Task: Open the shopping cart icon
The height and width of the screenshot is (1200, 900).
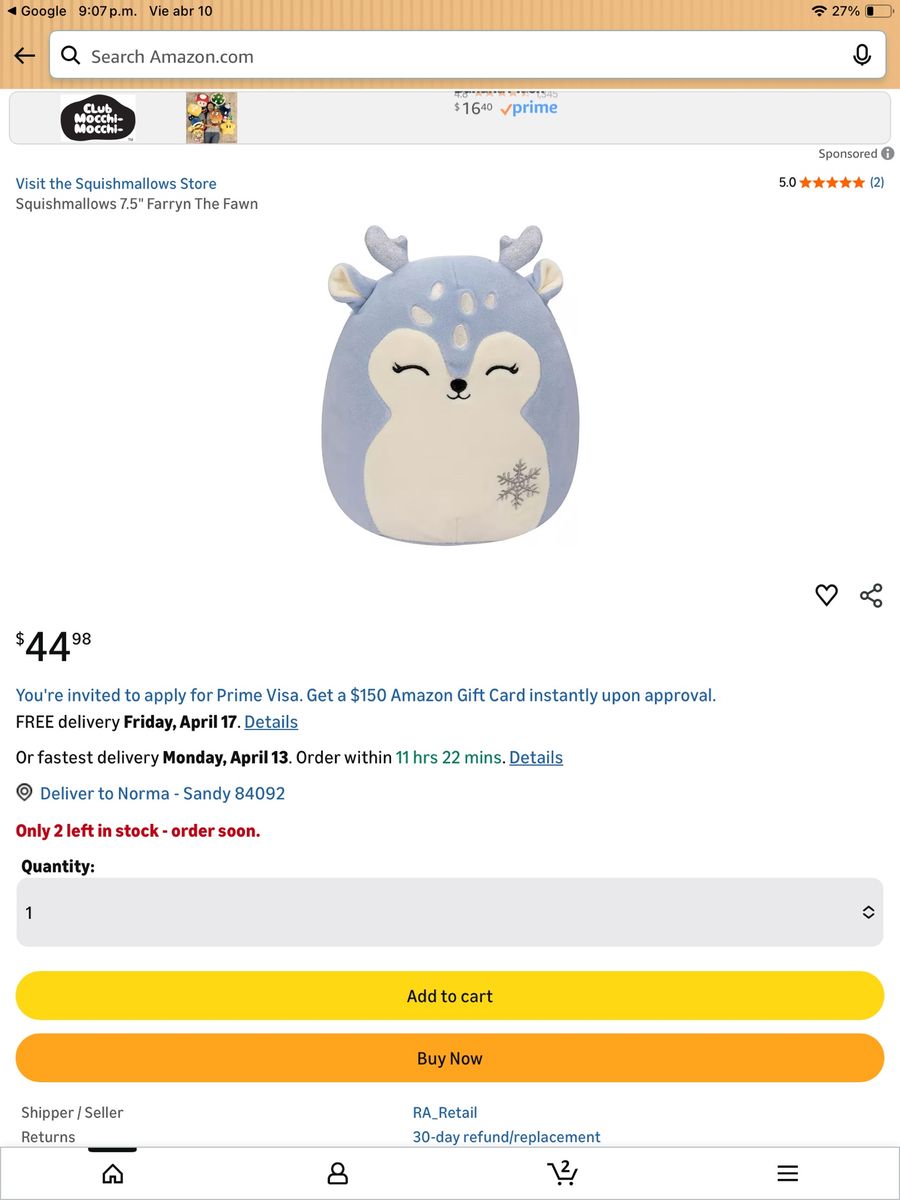Action: [x=562, y=1172]
